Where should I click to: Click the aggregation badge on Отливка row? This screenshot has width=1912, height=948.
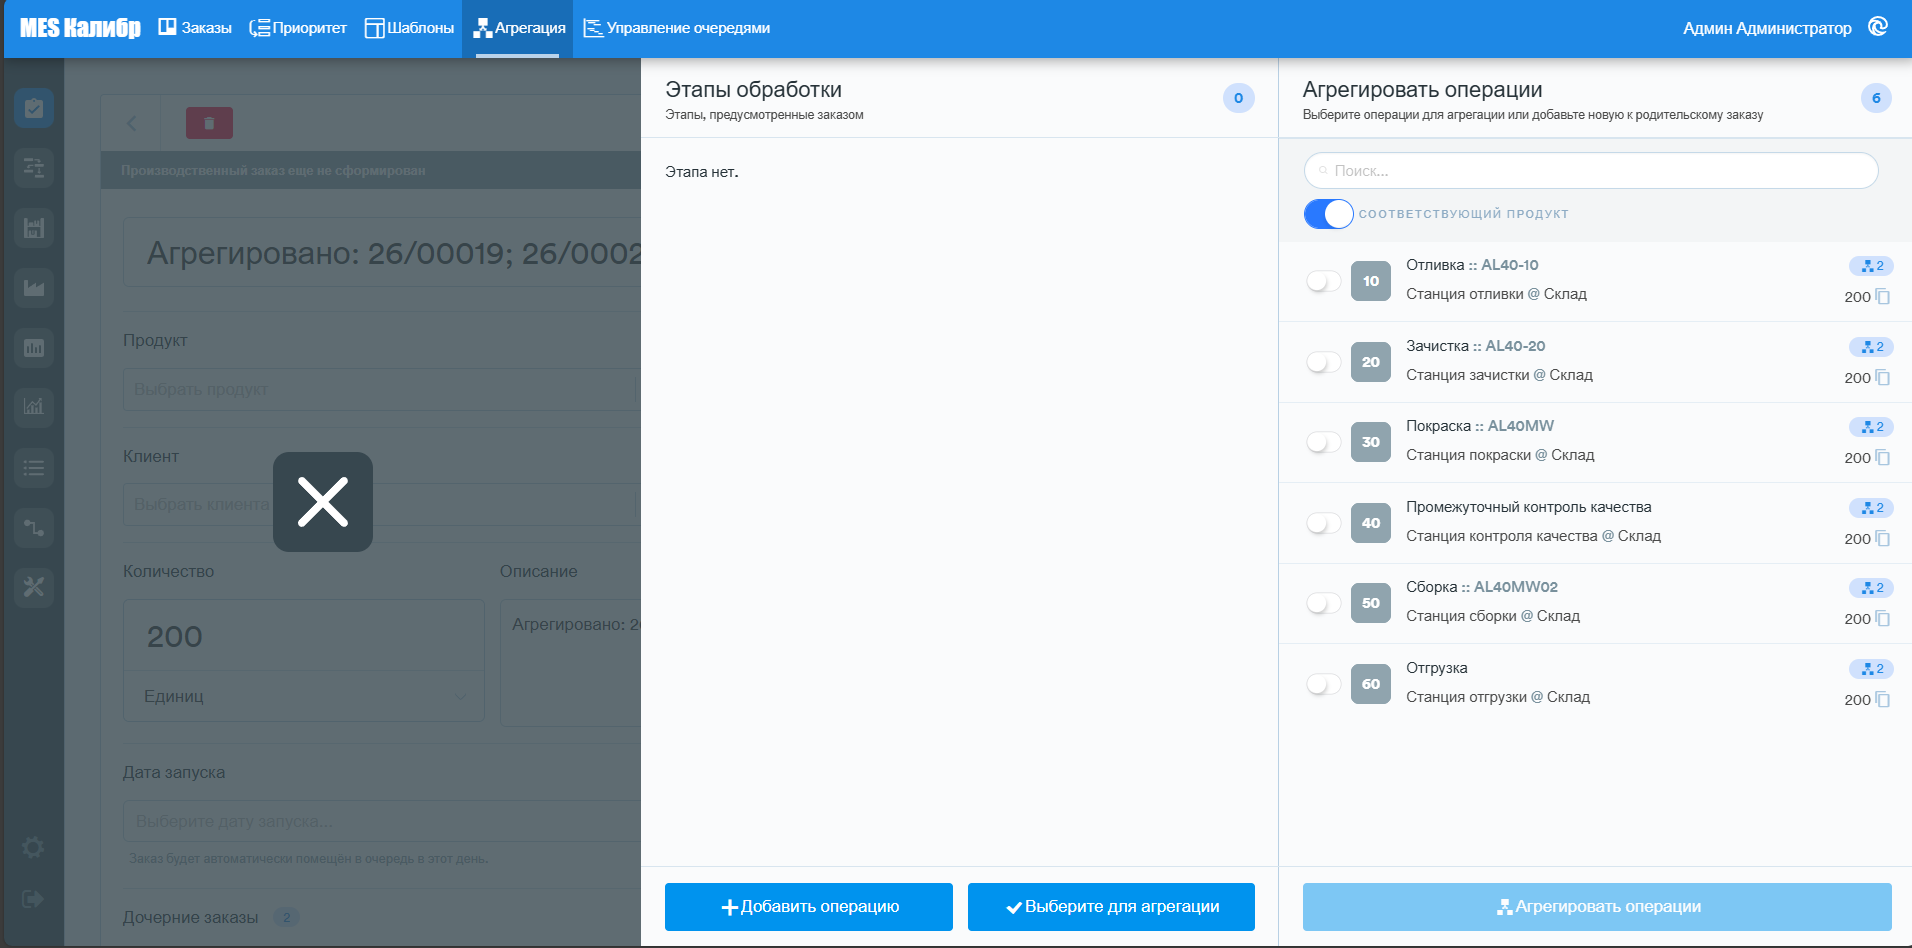coord(1871,266)
